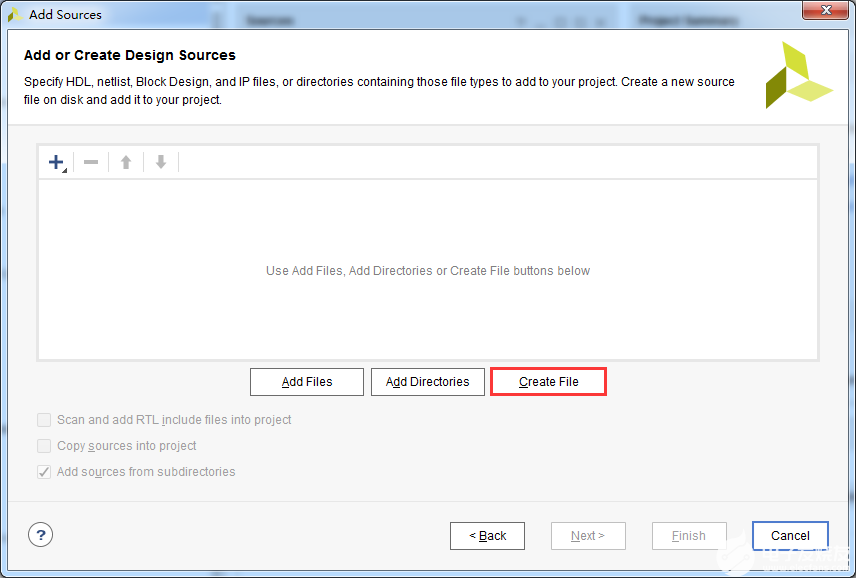856x578 pixels.
Task: Toggle Copy sources into project checkbox
Action: click(44, 446)
